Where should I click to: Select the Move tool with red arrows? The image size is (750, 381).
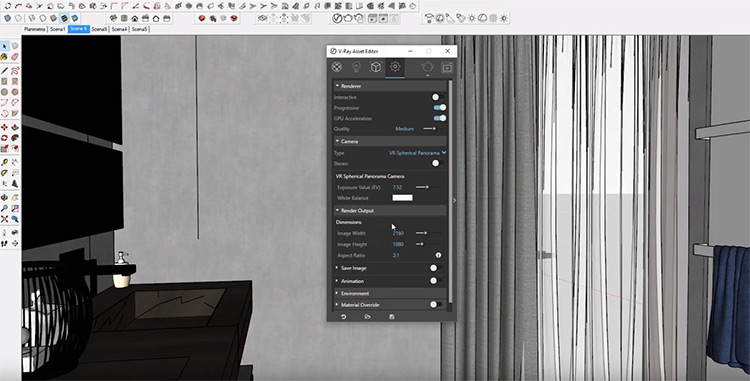[x=4, y=128]
